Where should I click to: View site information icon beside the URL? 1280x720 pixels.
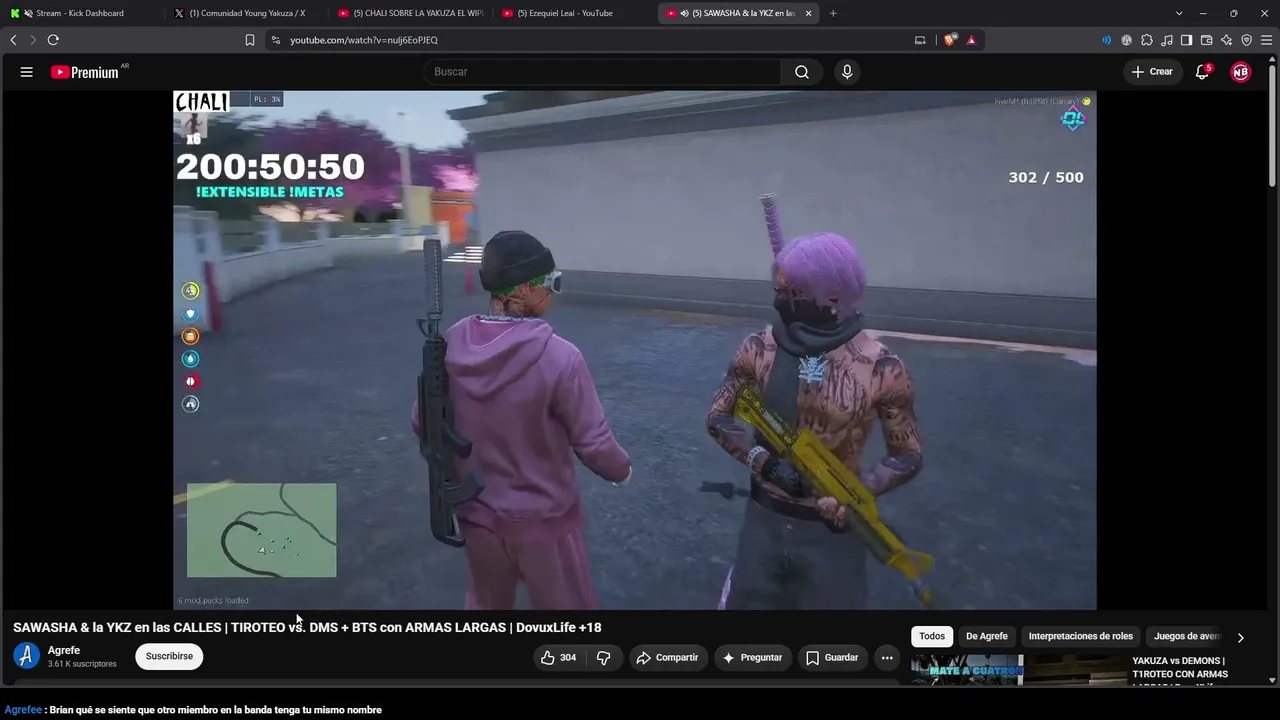tap(276, 40)
